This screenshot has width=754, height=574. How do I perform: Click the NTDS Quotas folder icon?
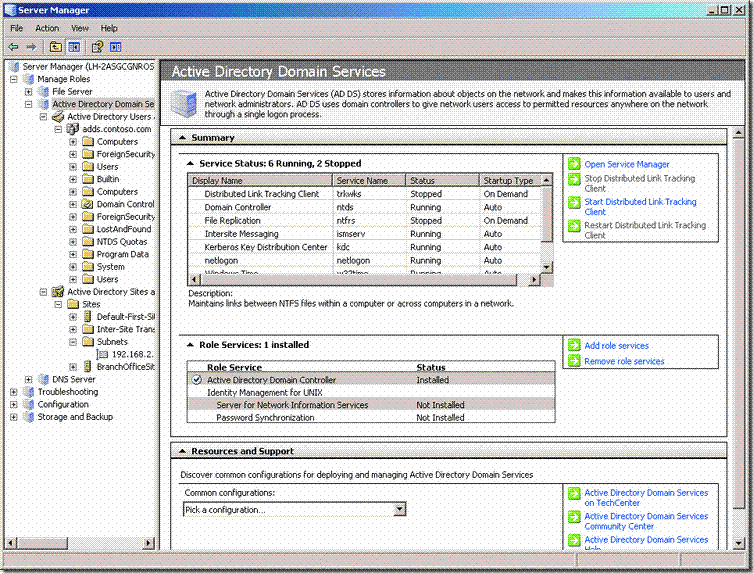click(88, 241)
